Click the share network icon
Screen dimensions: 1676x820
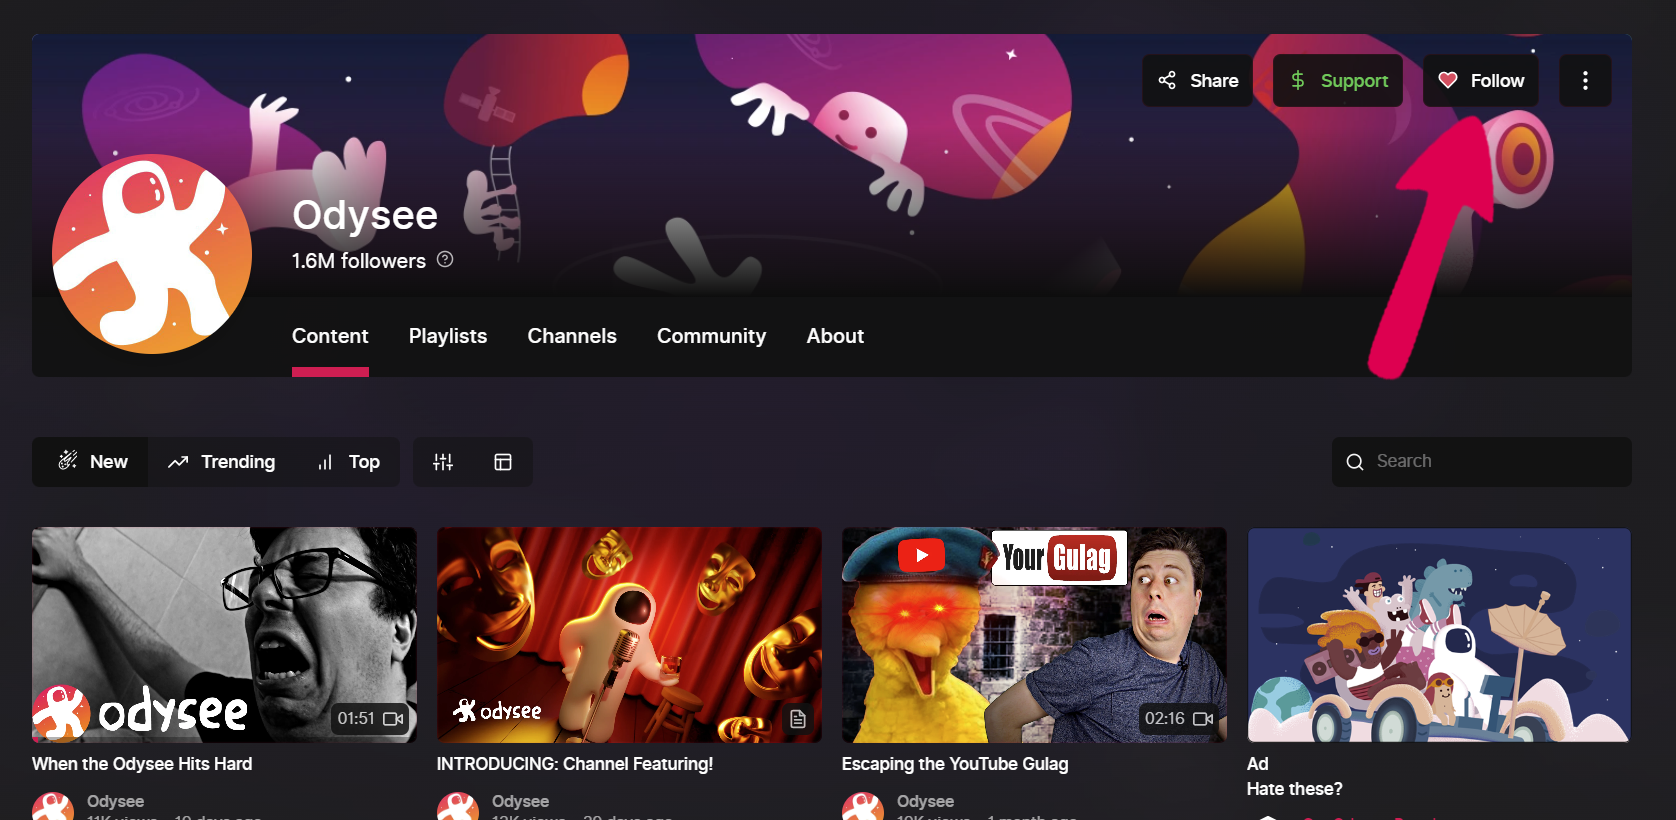[x=1167, y=80]
